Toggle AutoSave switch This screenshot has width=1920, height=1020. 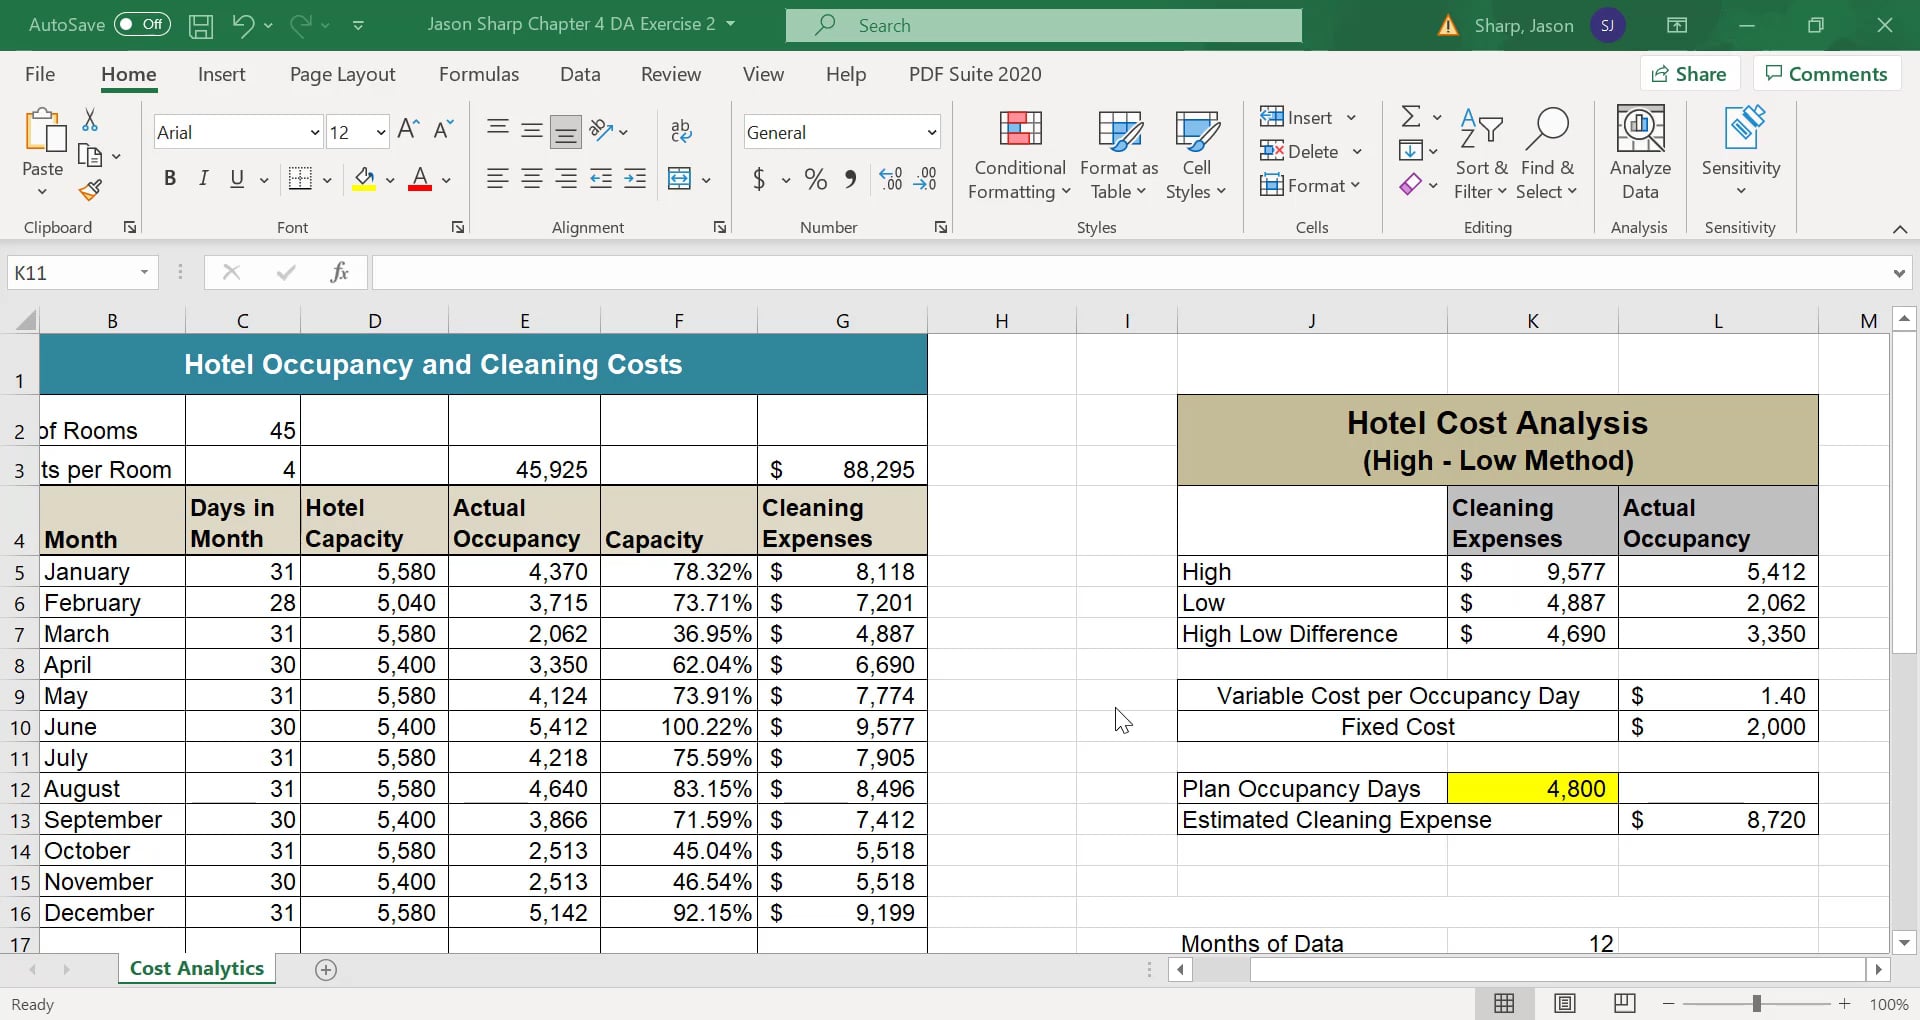142,24
